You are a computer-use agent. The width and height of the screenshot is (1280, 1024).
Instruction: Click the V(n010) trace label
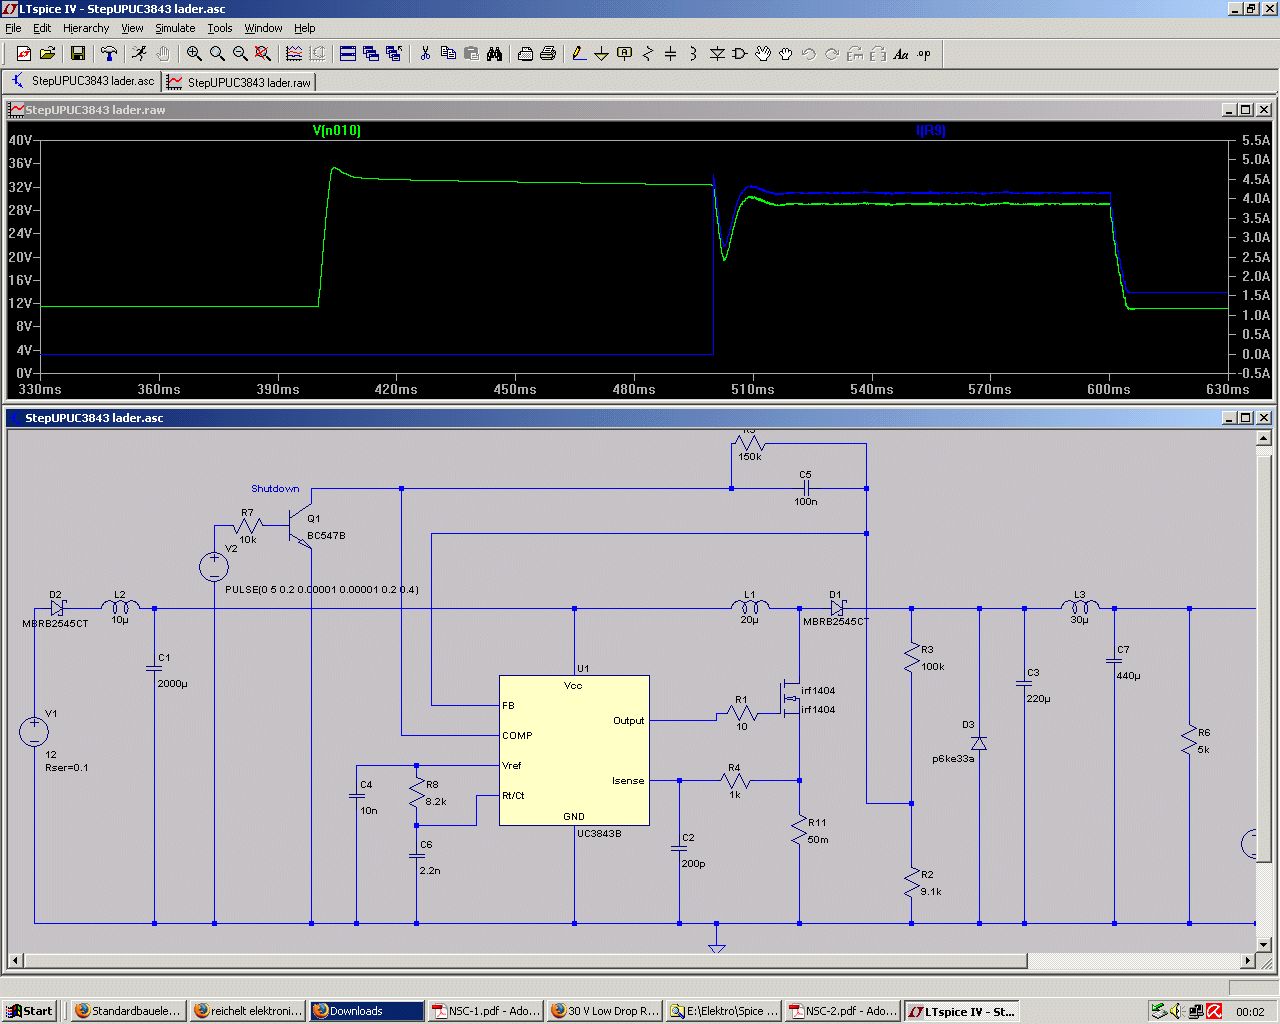336,131
